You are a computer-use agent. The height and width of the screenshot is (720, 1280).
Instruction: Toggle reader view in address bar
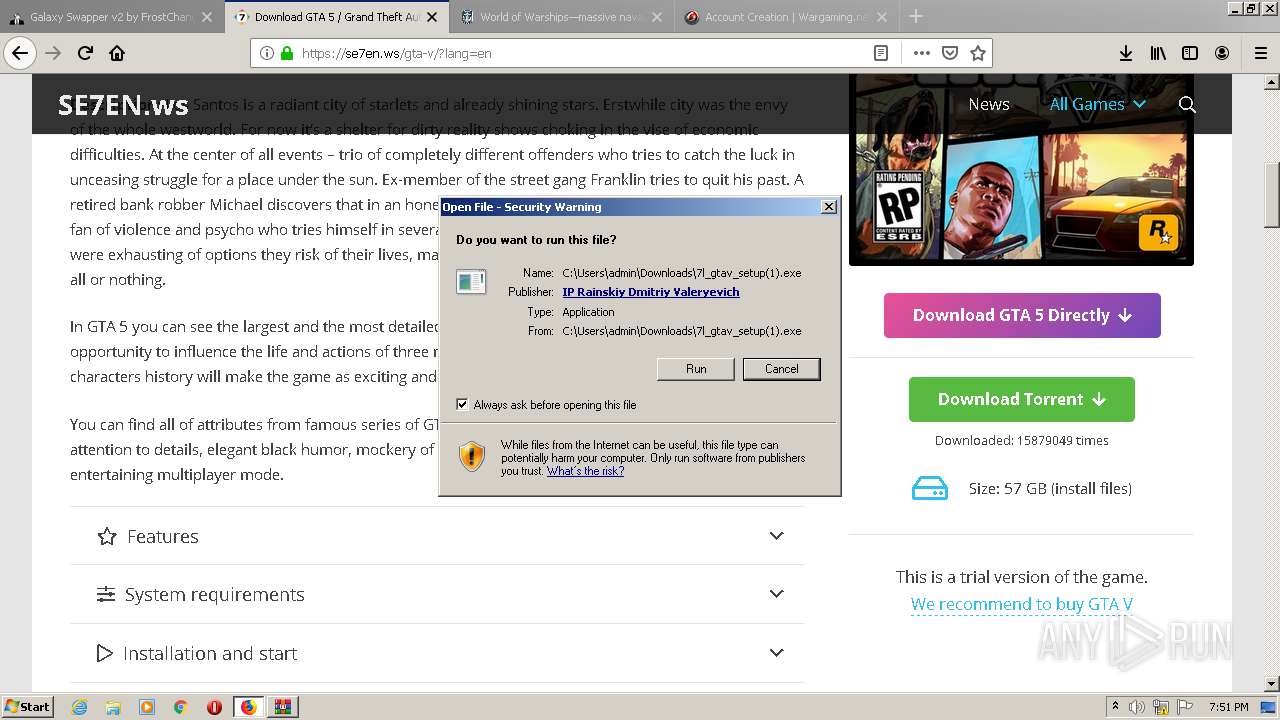pyautogui.click(x=881, y=53)
